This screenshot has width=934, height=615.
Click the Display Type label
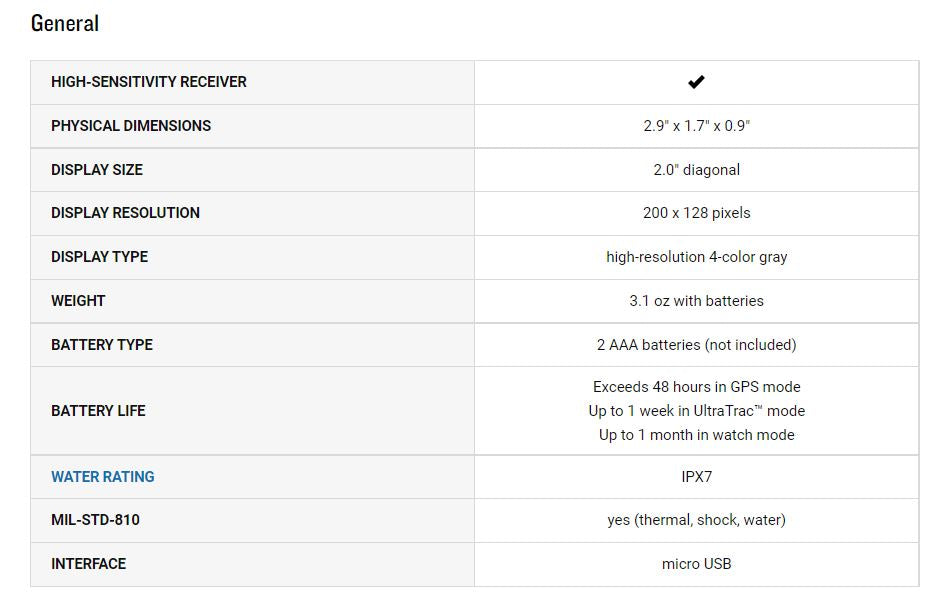(x=99, y=257)
